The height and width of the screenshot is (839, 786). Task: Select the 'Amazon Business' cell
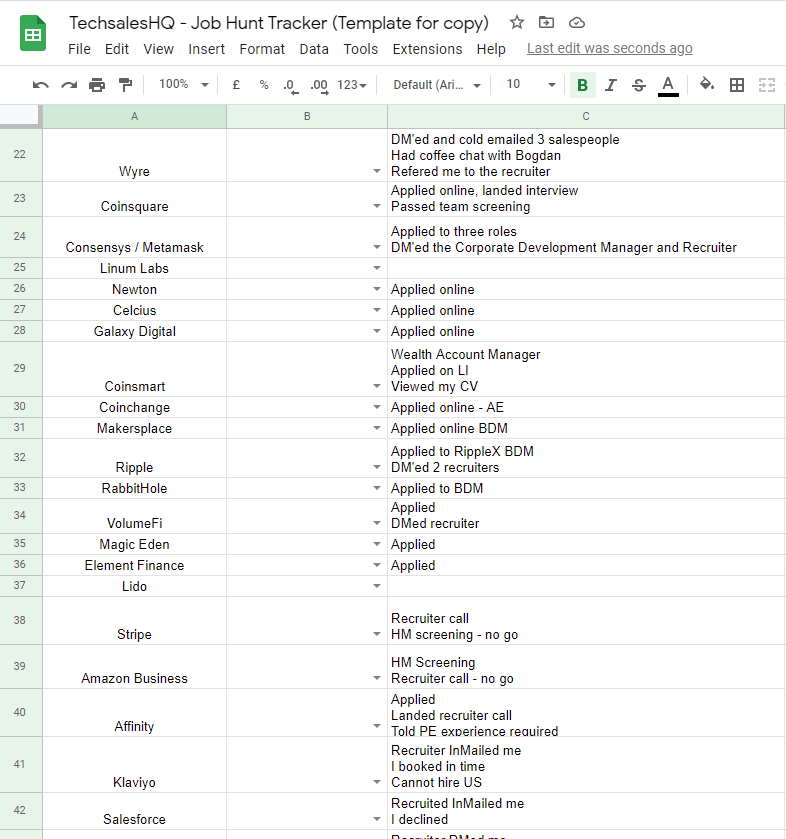click(134, 667)
